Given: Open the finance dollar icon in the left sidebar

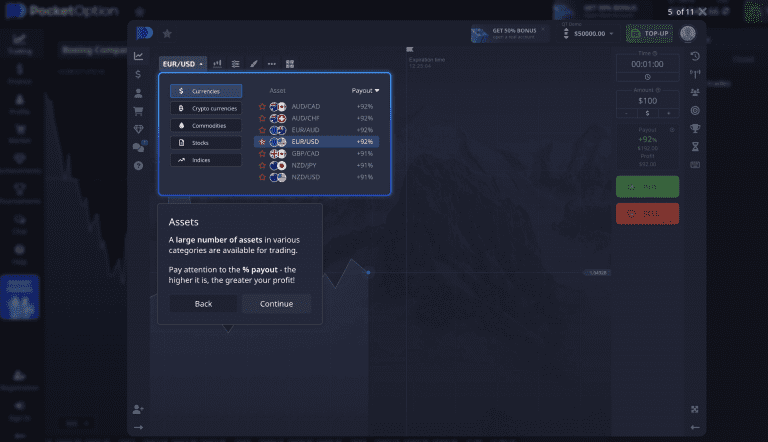Looking at the screenshot, I should click(139, 74).
